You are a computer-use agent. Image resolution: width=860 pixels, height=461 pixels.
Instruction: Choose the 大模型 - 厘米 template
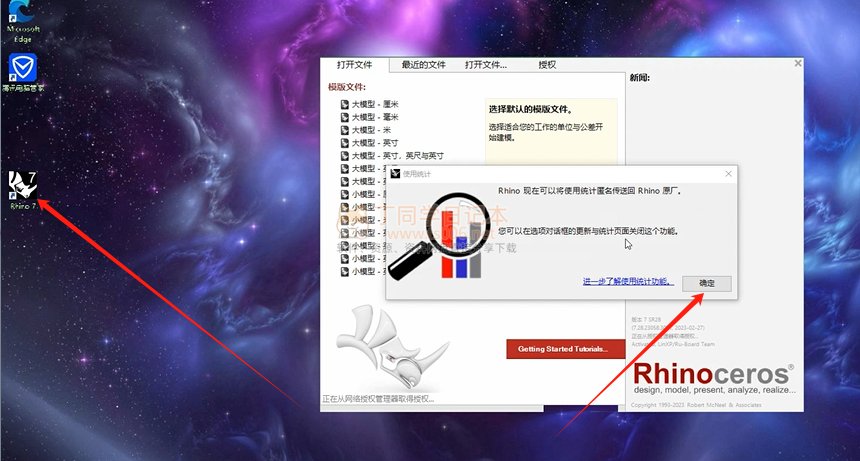click(x=369, y=104)
